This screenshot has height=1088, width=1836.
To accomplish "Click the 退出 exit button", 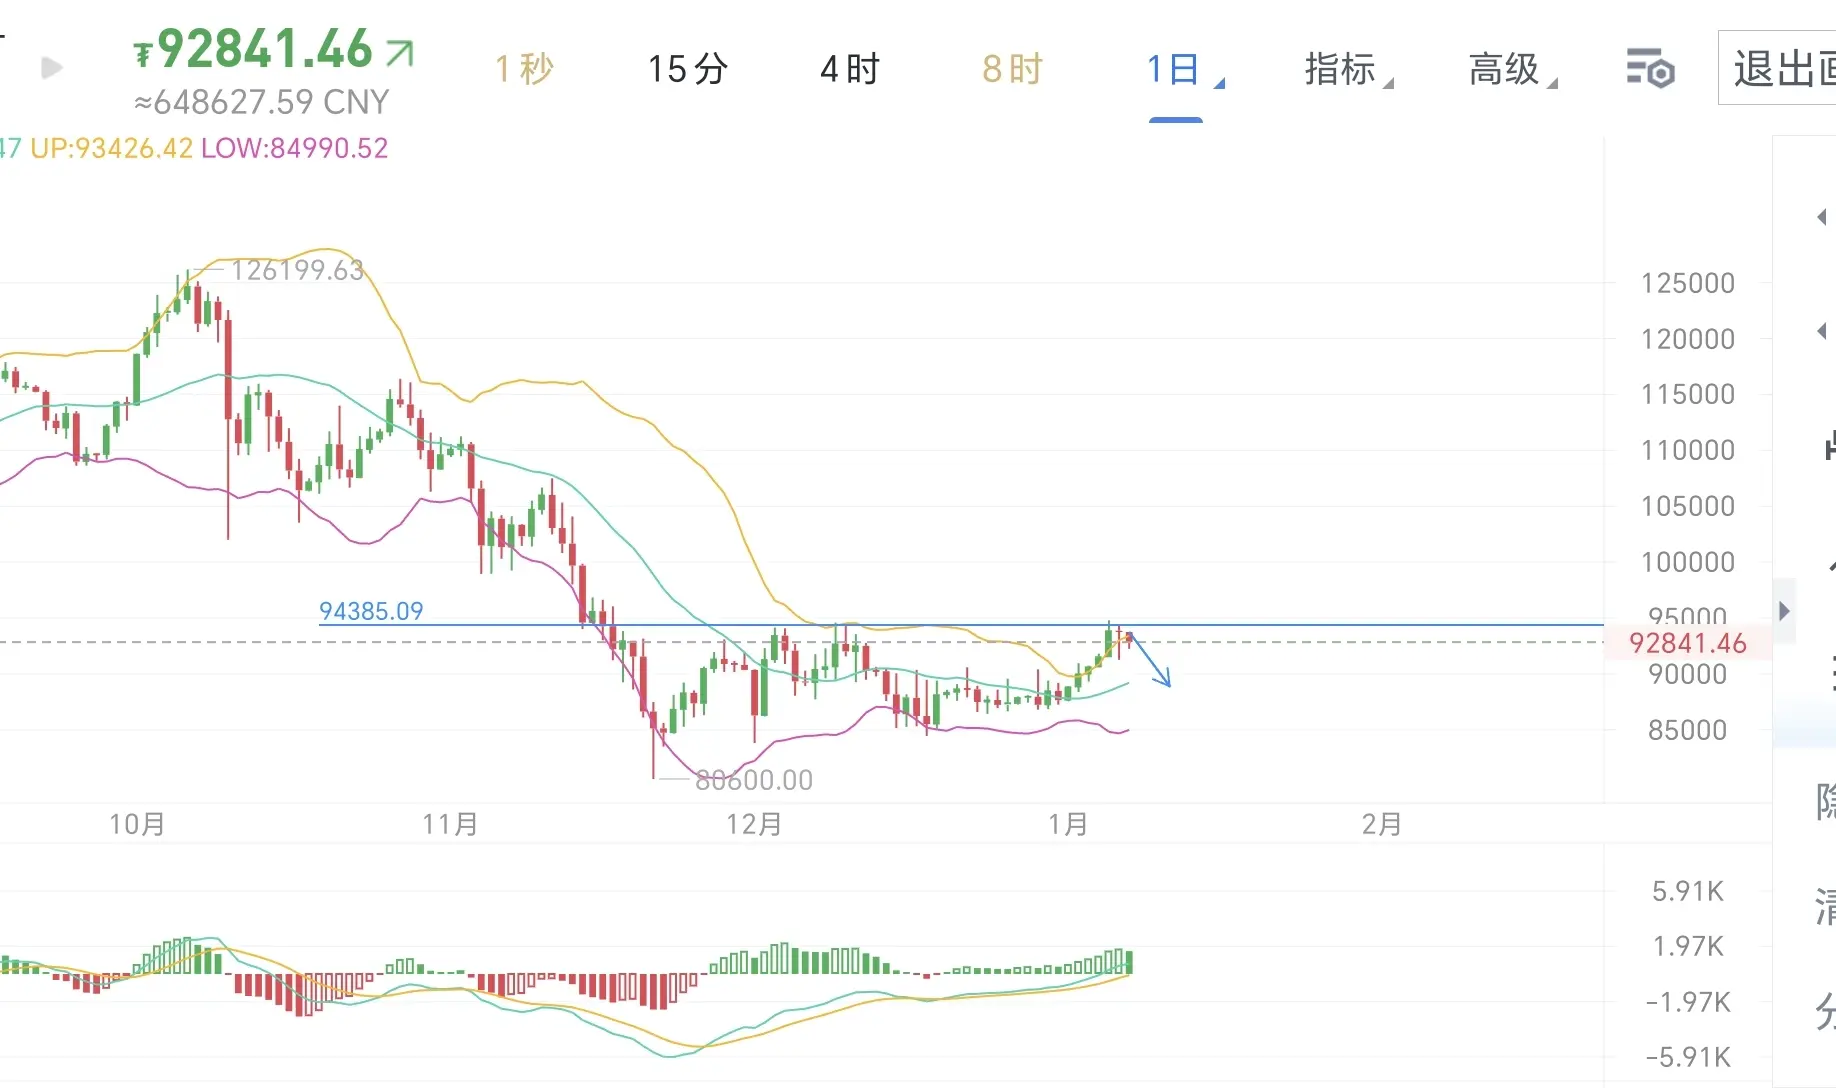I will [x=1777, y=68].
